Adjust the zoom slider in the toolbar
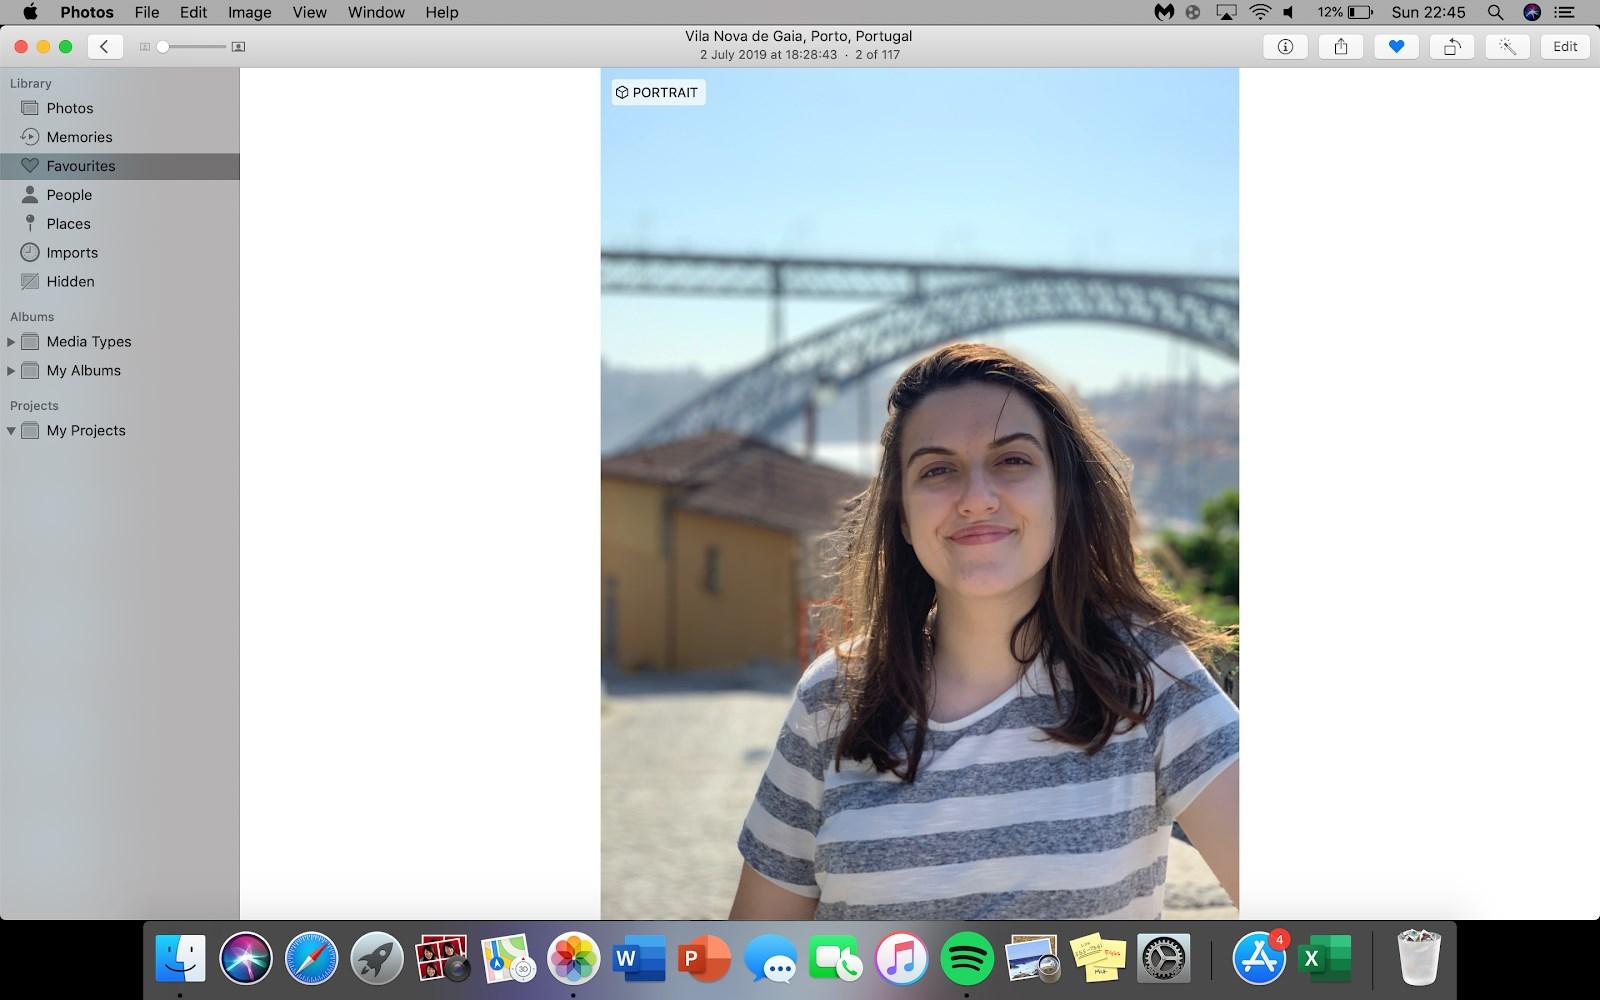 191,47
